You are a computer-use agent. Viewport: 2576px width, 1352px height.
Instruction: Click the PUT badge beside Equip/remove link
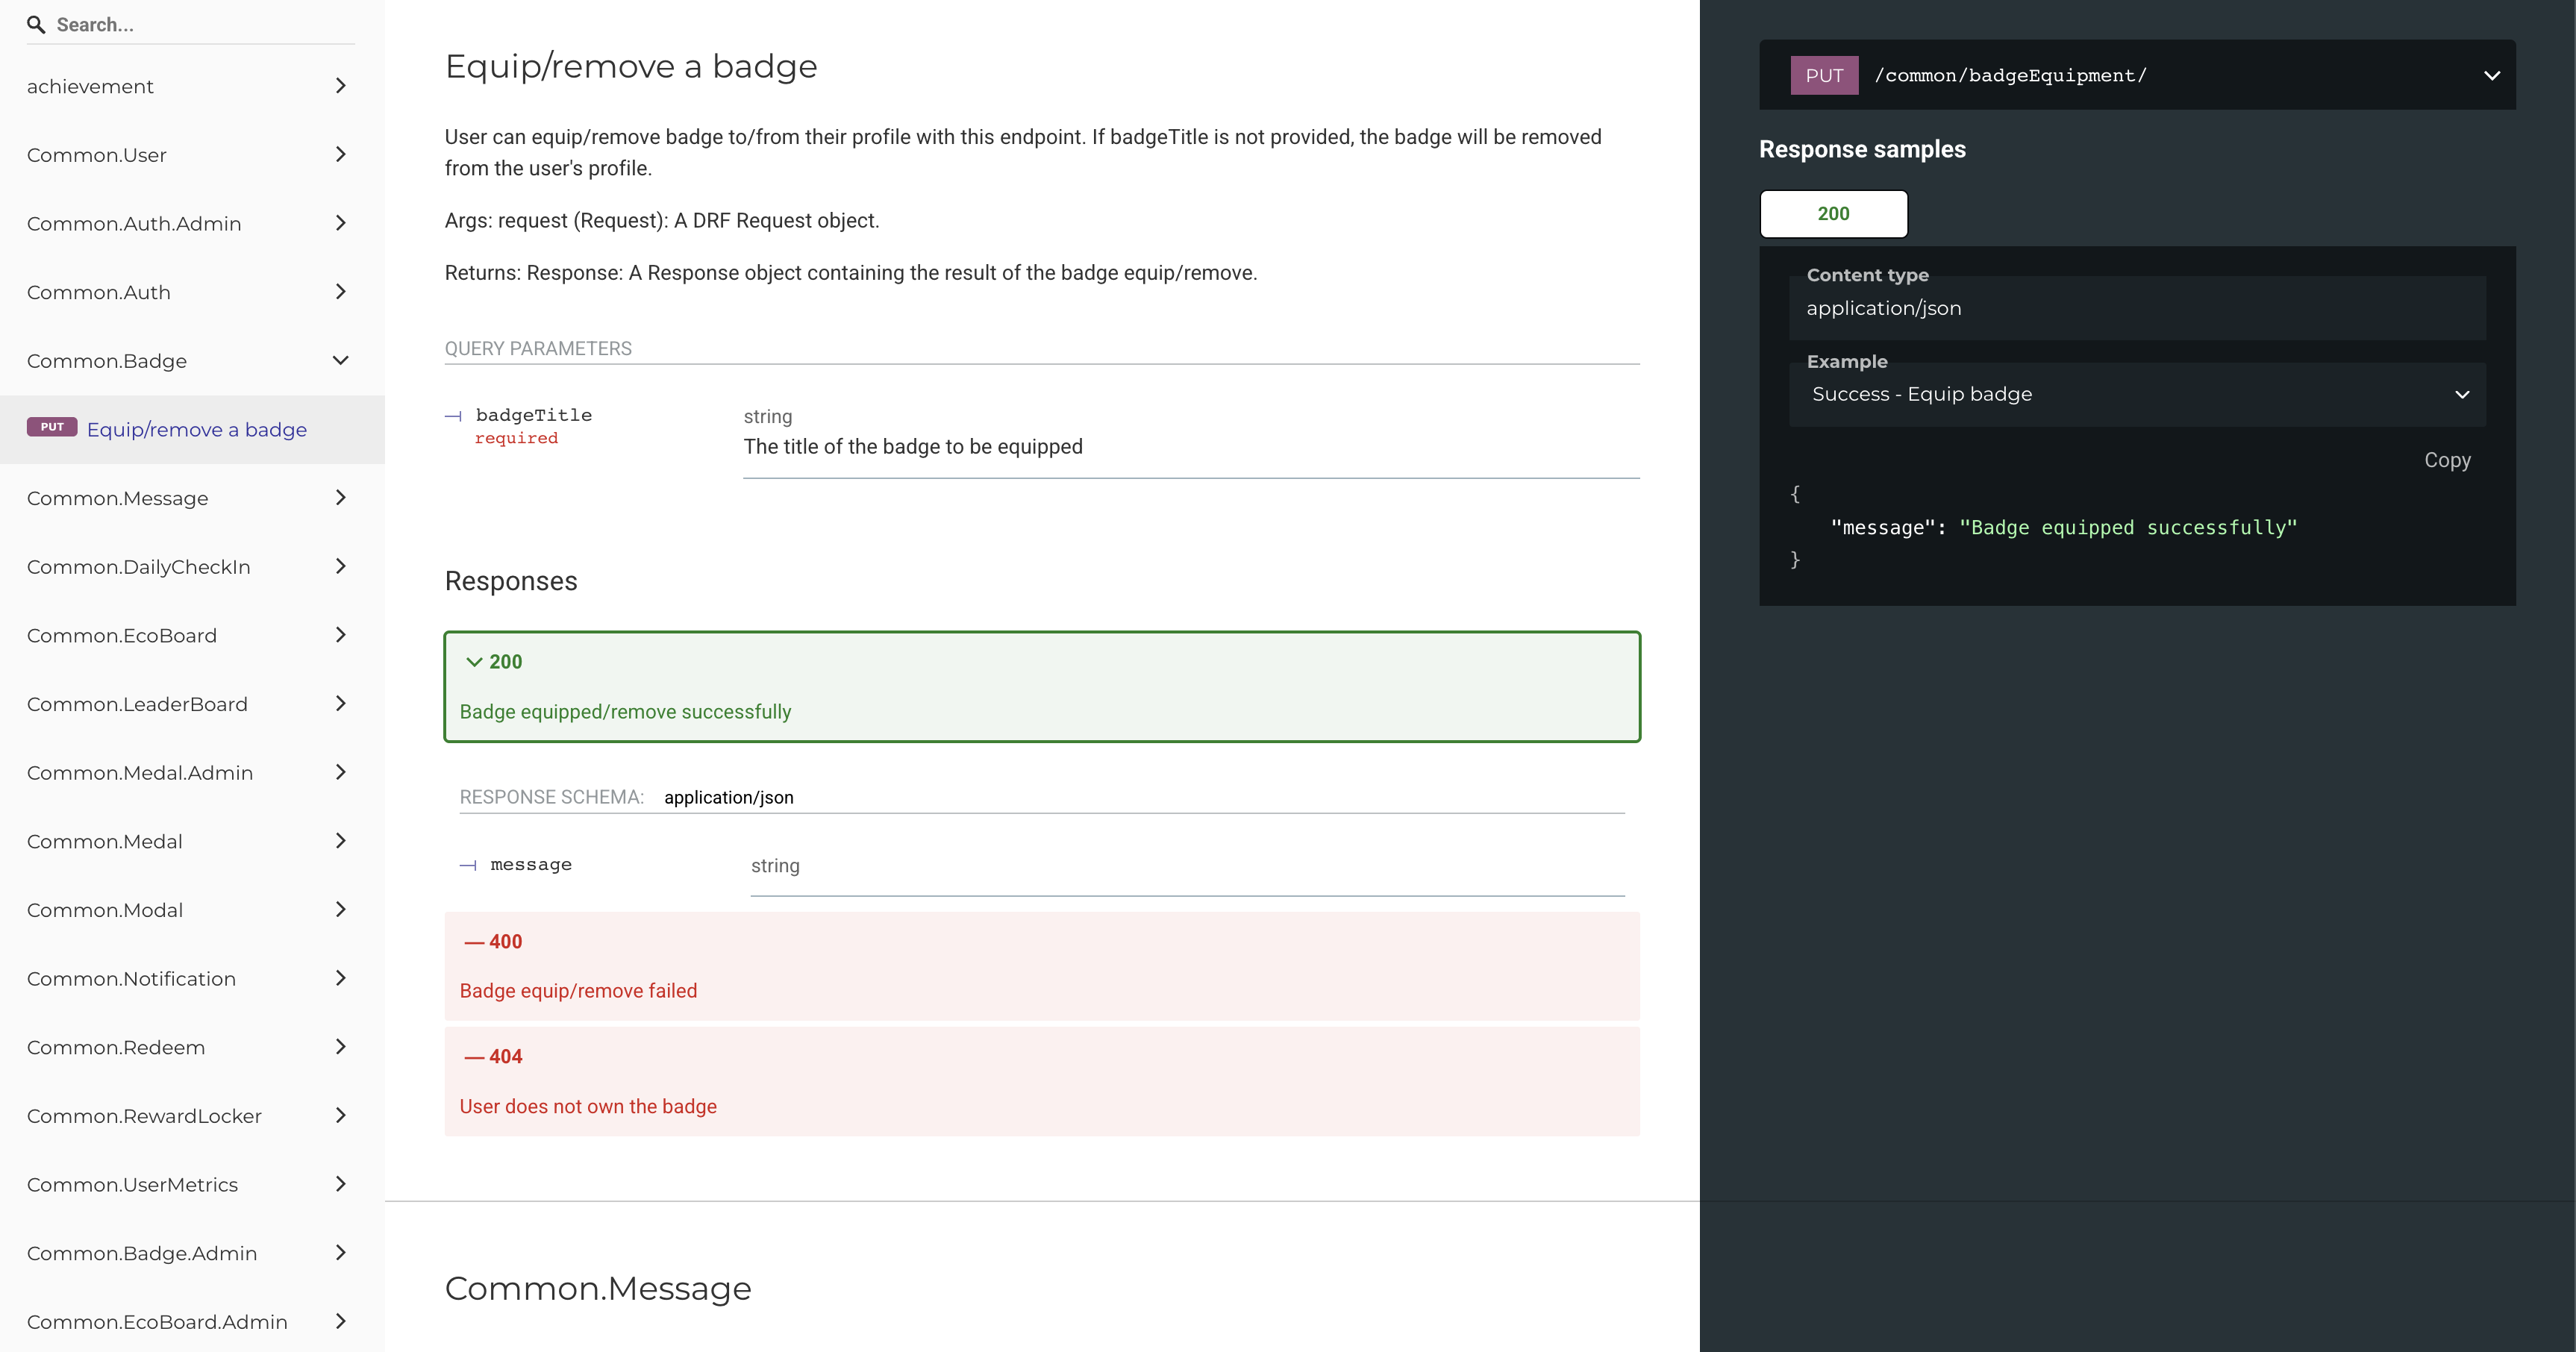[52, 428]
